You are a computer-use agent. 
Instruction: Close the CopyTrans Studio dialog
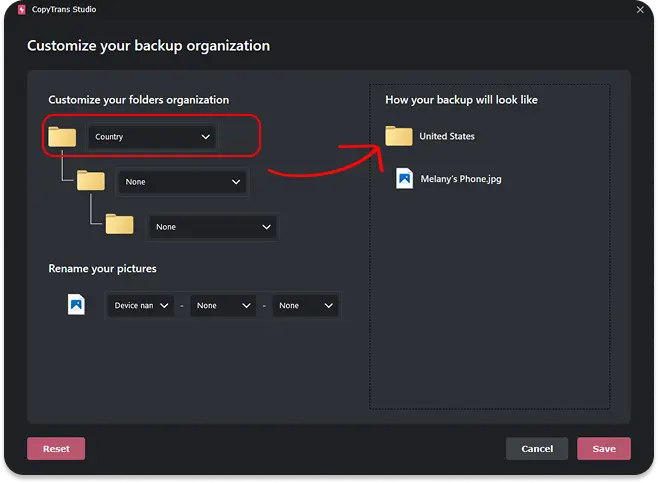click(640, 9)
